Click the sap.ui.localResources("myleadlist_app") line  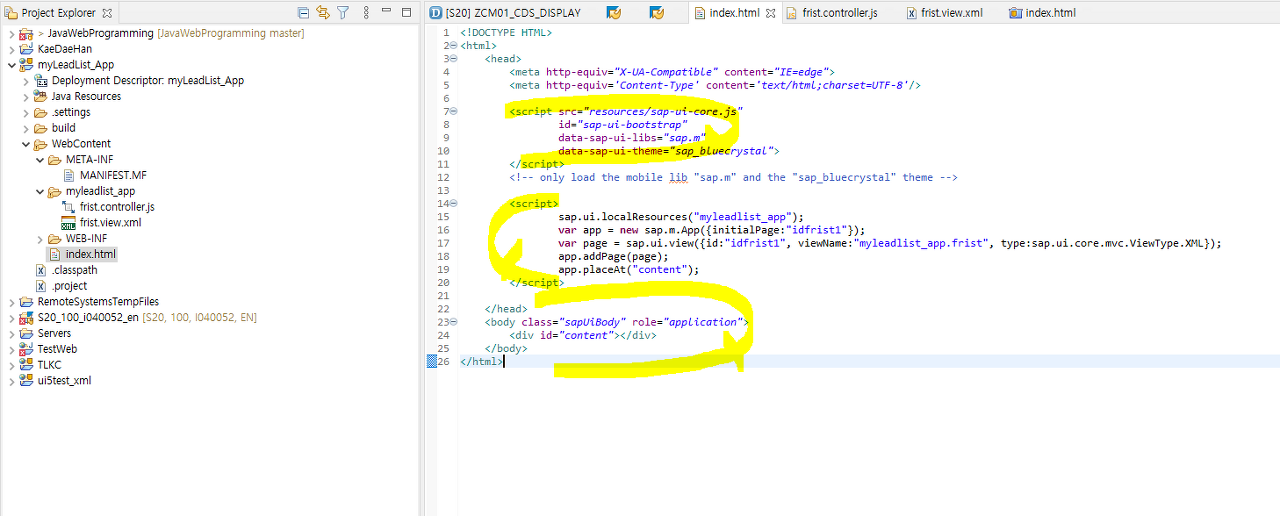681,217
